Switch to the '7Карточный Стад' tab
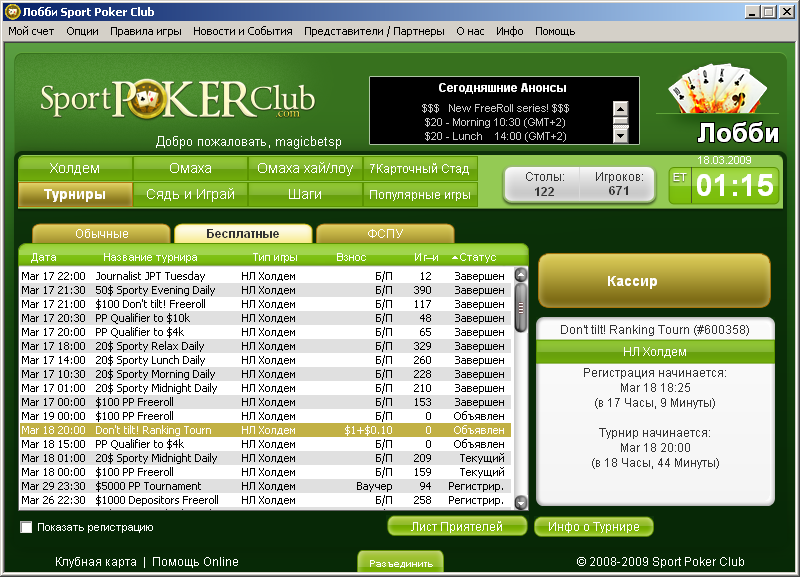This screenshot has width=800, height=577. coord(420,168)
